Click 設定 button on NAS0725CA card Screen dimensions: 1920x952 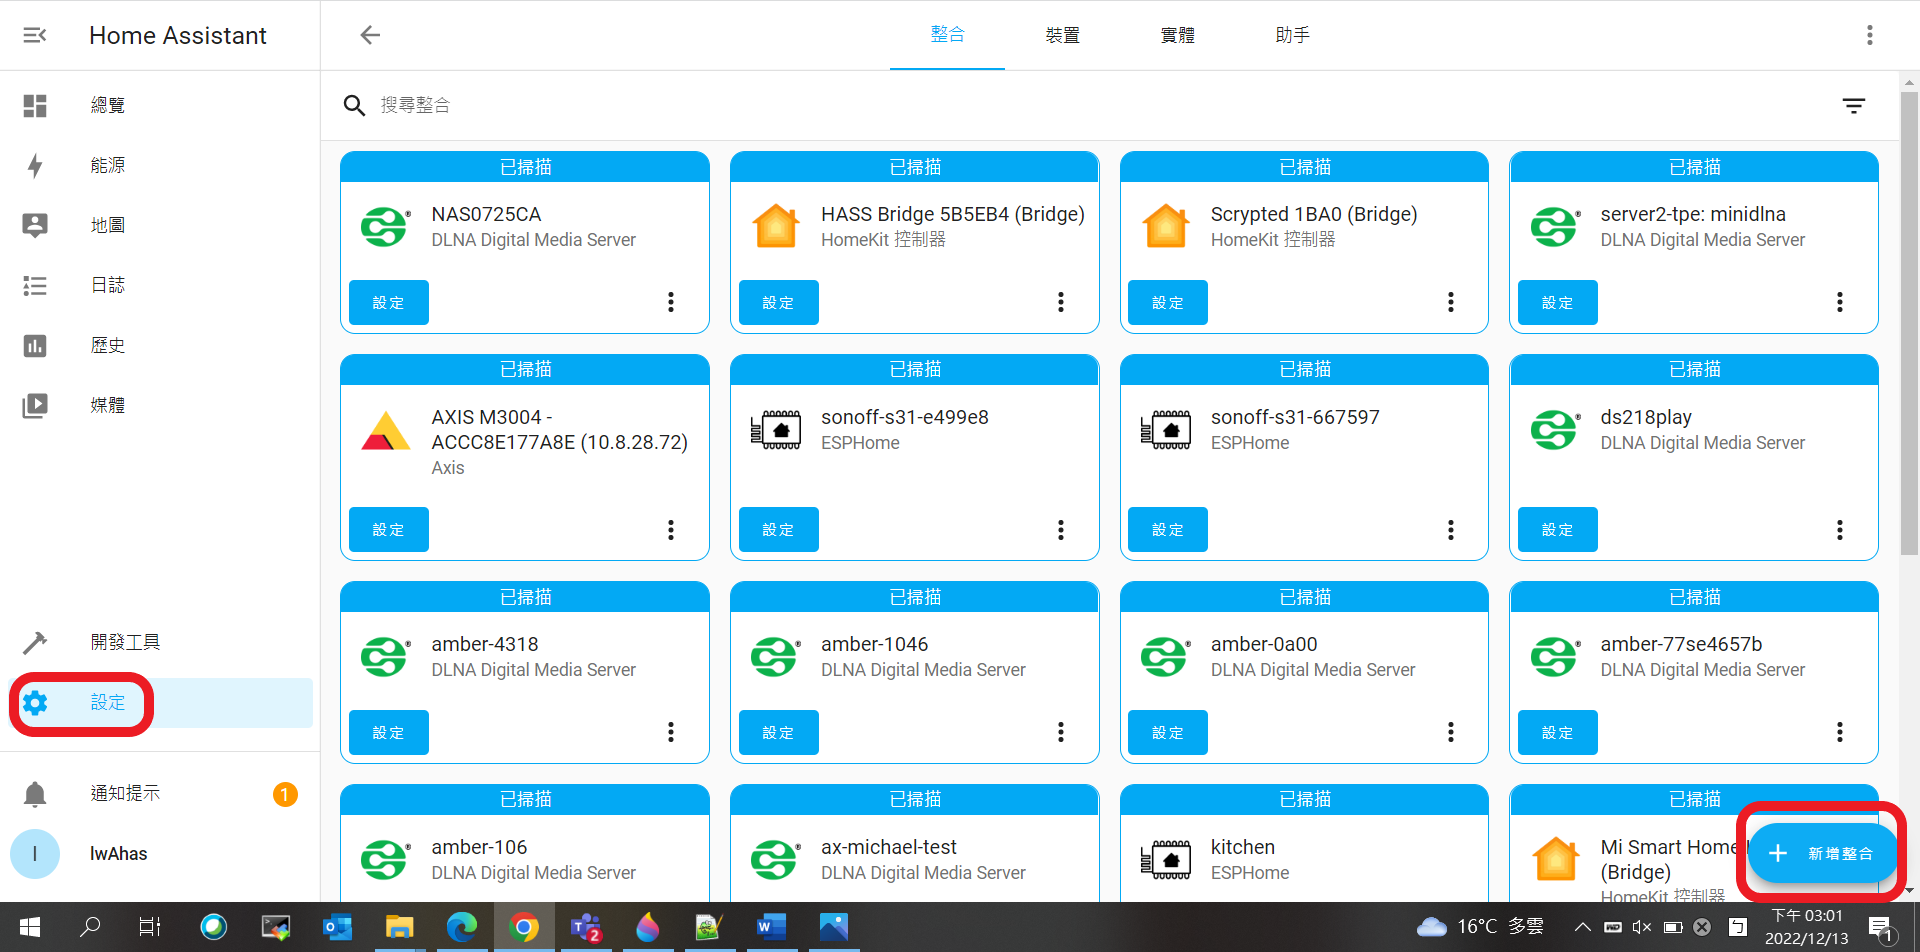389,302
